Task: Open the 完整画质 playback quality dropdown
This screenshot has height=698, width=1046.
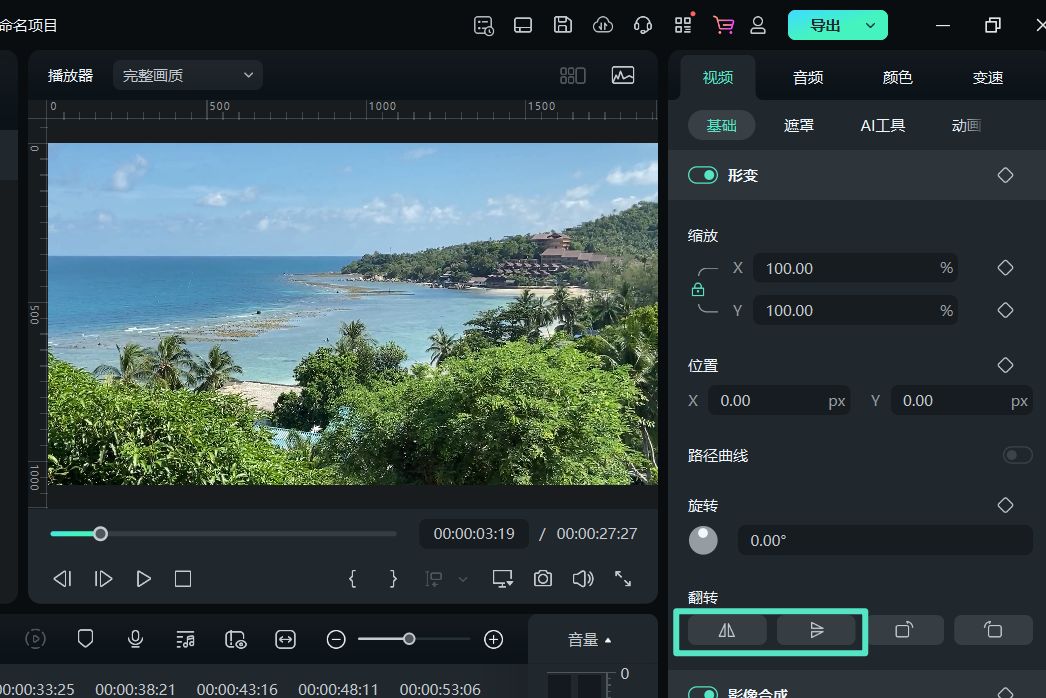Action: [x=187, y=74]
